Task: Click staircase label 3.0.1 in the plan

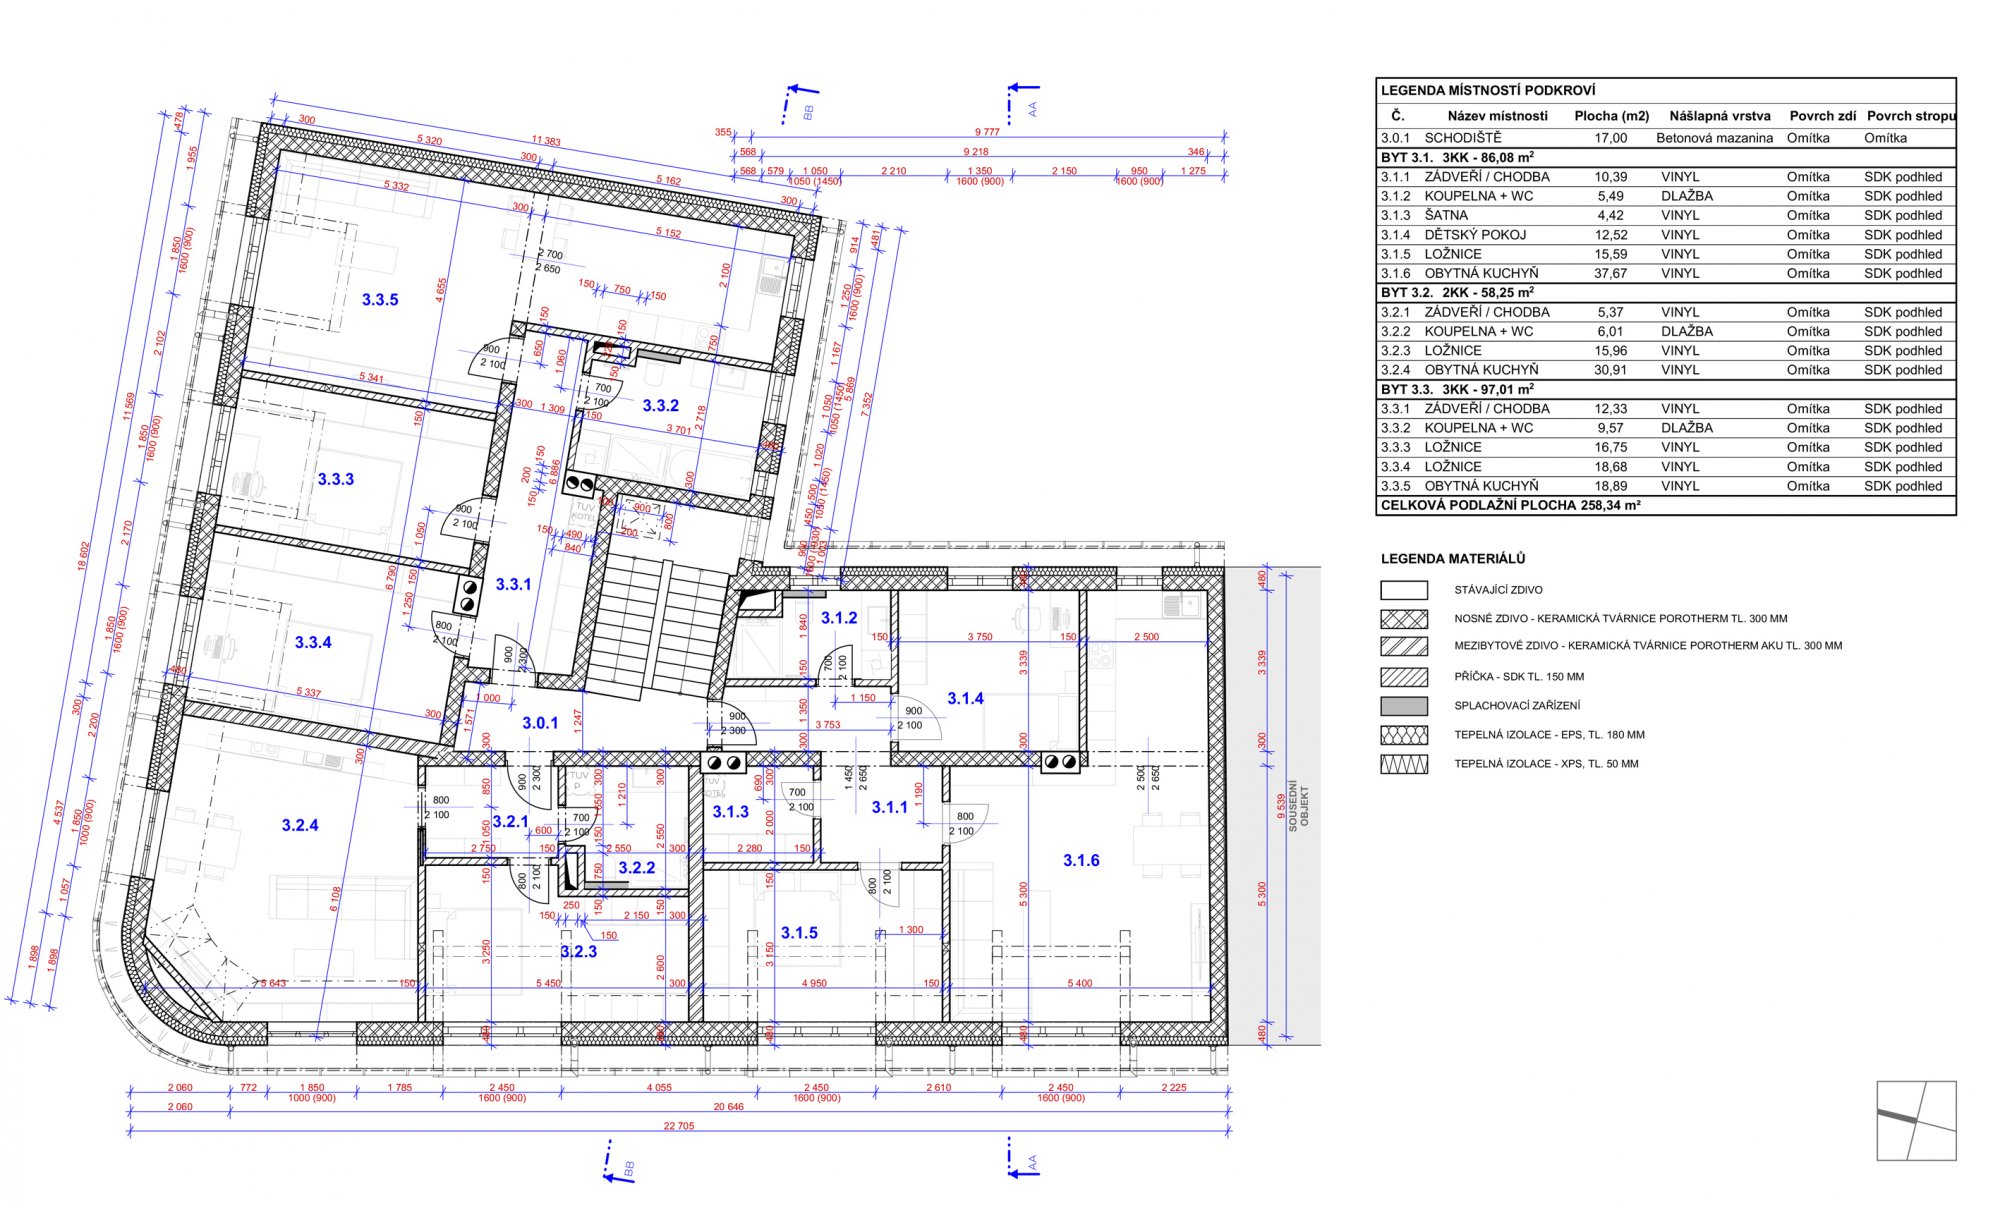Action: 540,723
